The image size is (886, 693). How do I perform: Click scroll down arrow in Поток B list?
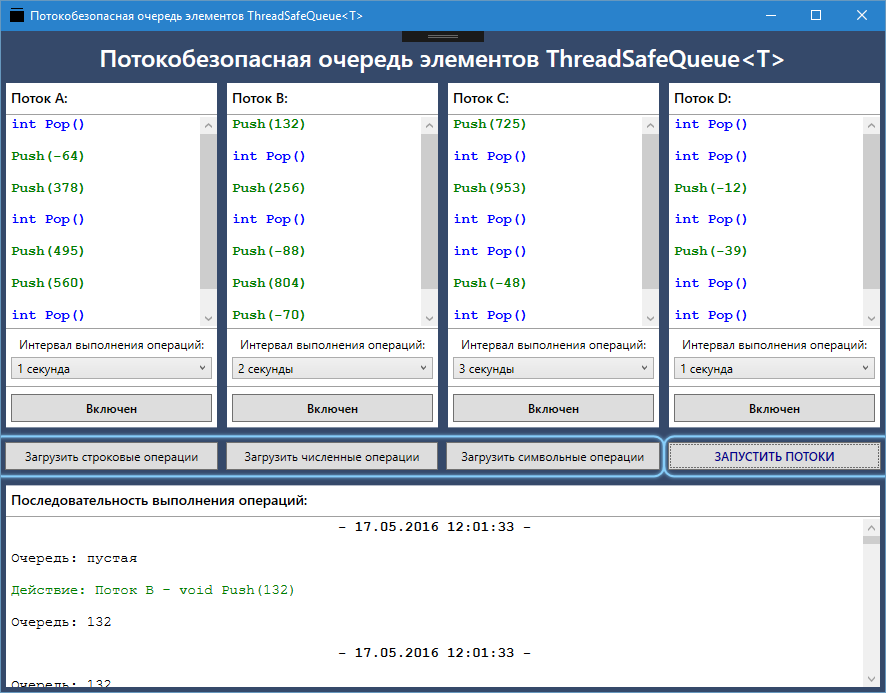(x=429, y=318)
